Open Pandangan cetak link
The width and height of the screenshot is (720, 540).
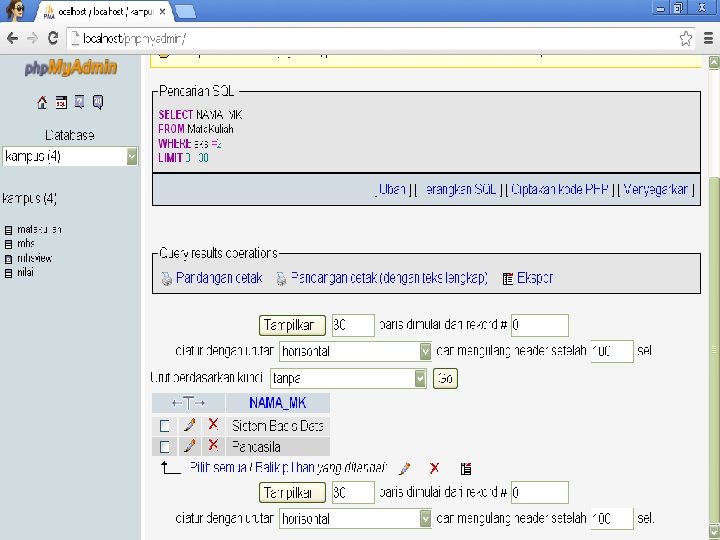click(219, 278)
